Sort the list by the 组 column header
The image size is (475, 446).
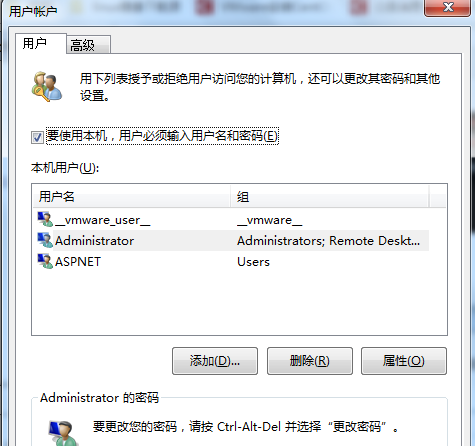coord(329,197)
